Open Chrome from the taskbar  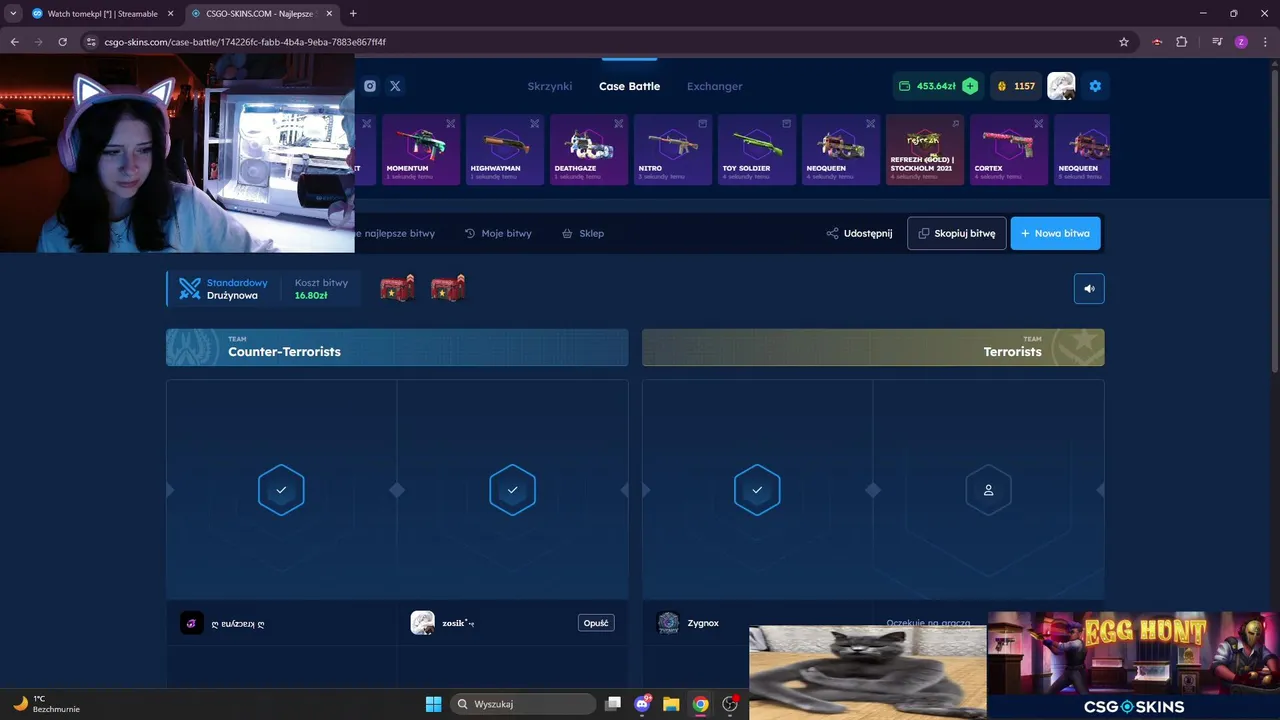tap(701, 704)
